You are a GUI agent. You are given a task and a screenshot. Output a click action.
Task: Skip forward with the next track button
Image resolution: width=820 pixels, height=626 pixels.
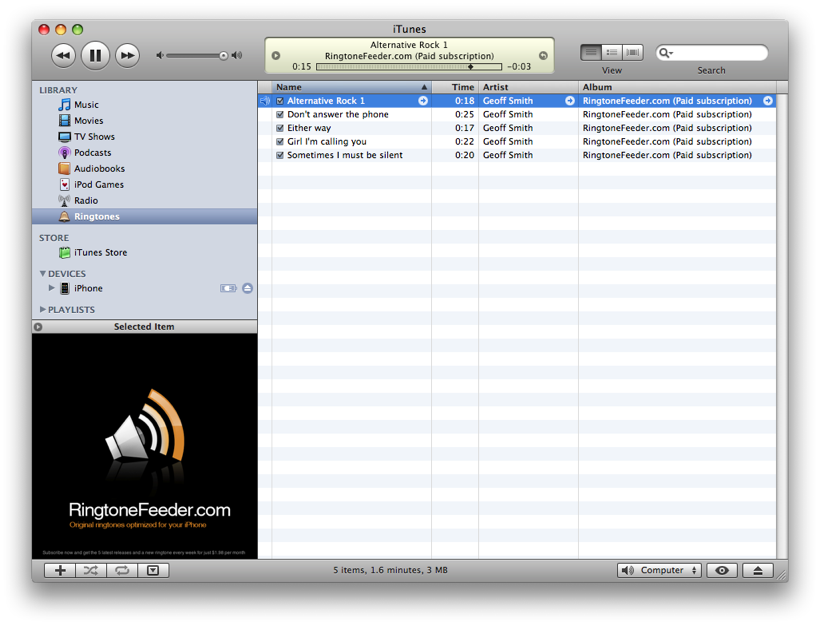[127, 55]
